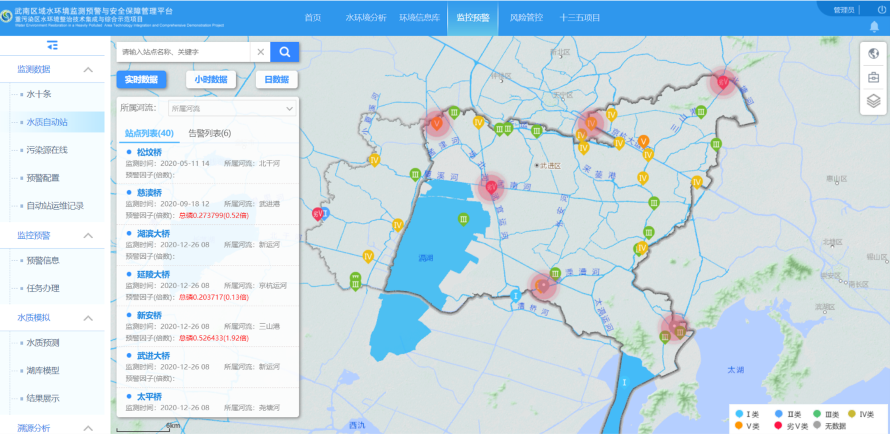
Task: Select the orange V marker near 京杭大运河
Action: point(643,141)
